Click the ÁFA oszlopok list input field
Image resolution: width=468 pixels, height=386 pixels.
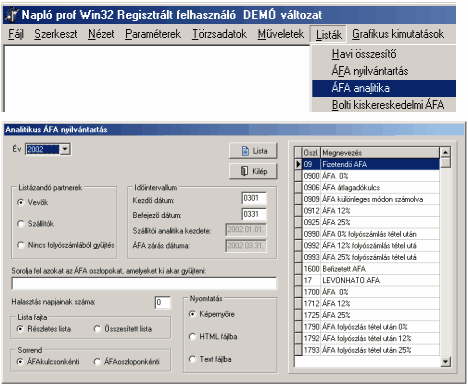tap(144, 283)
